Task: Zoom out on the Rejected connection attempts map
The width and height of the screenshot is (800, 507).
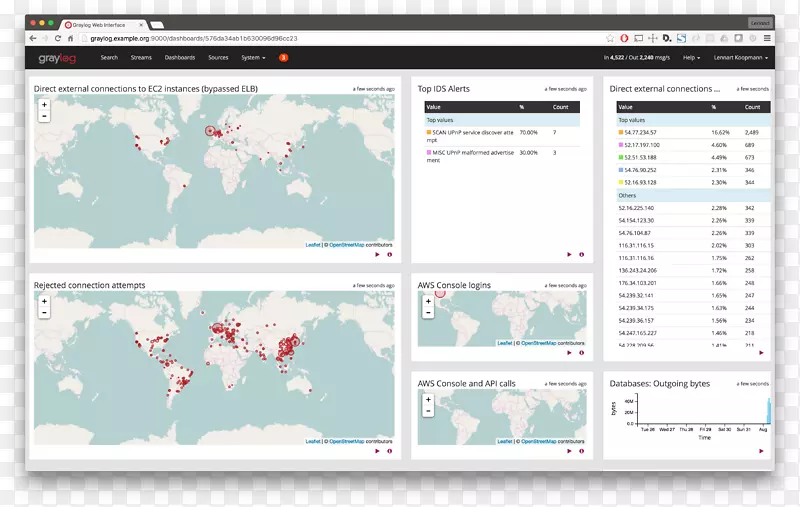Action: (x=44, y=313)
